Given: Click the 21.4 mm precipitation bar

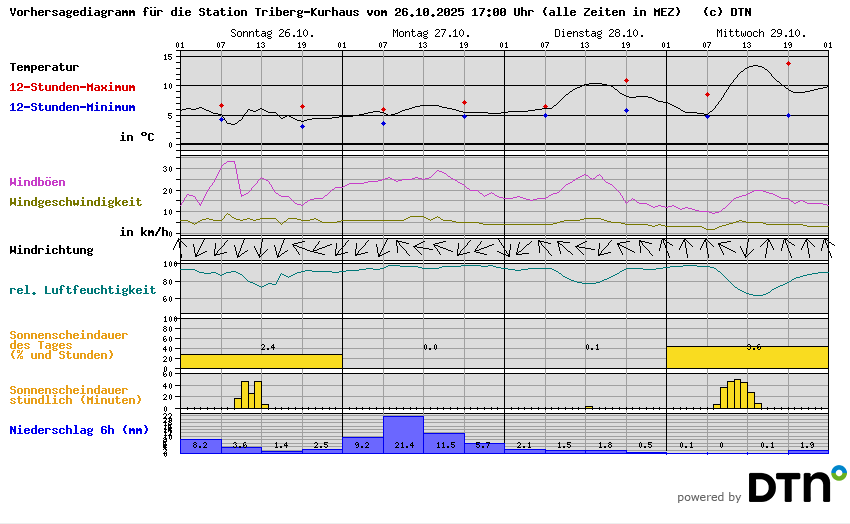Looking at the screenshot, I should pyautogui.click(x=403, y=435).
